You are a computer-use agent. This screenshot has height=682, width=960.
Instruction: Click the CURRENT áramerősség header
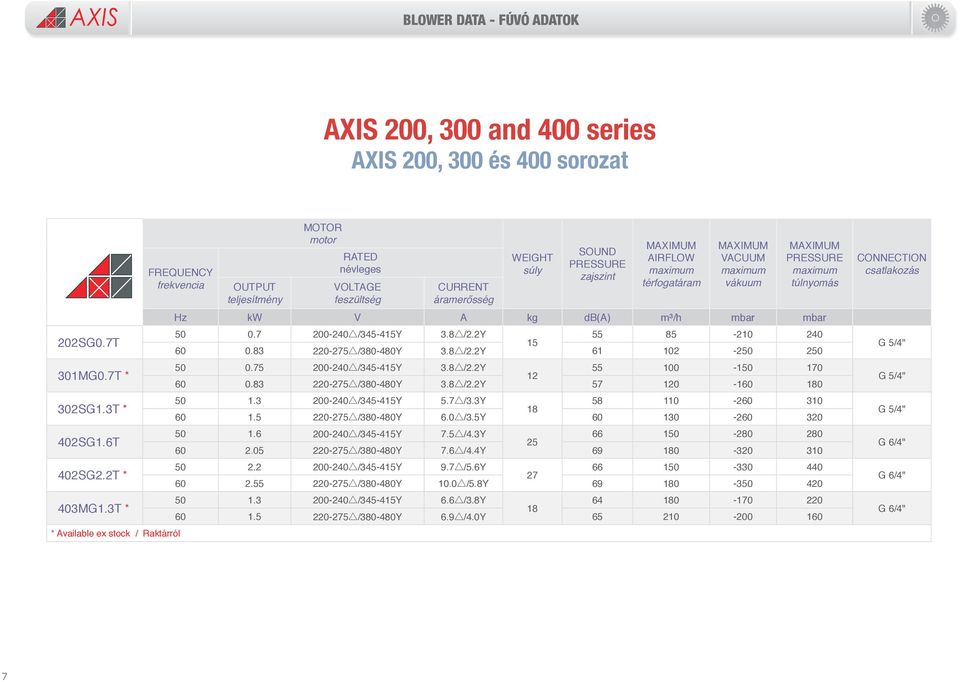pos(463,293)
